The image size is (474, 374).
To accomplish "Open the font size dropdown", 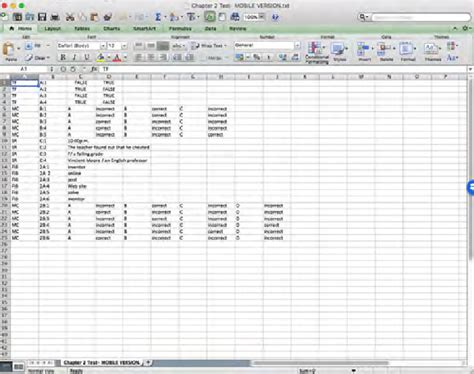I will 124,46.
